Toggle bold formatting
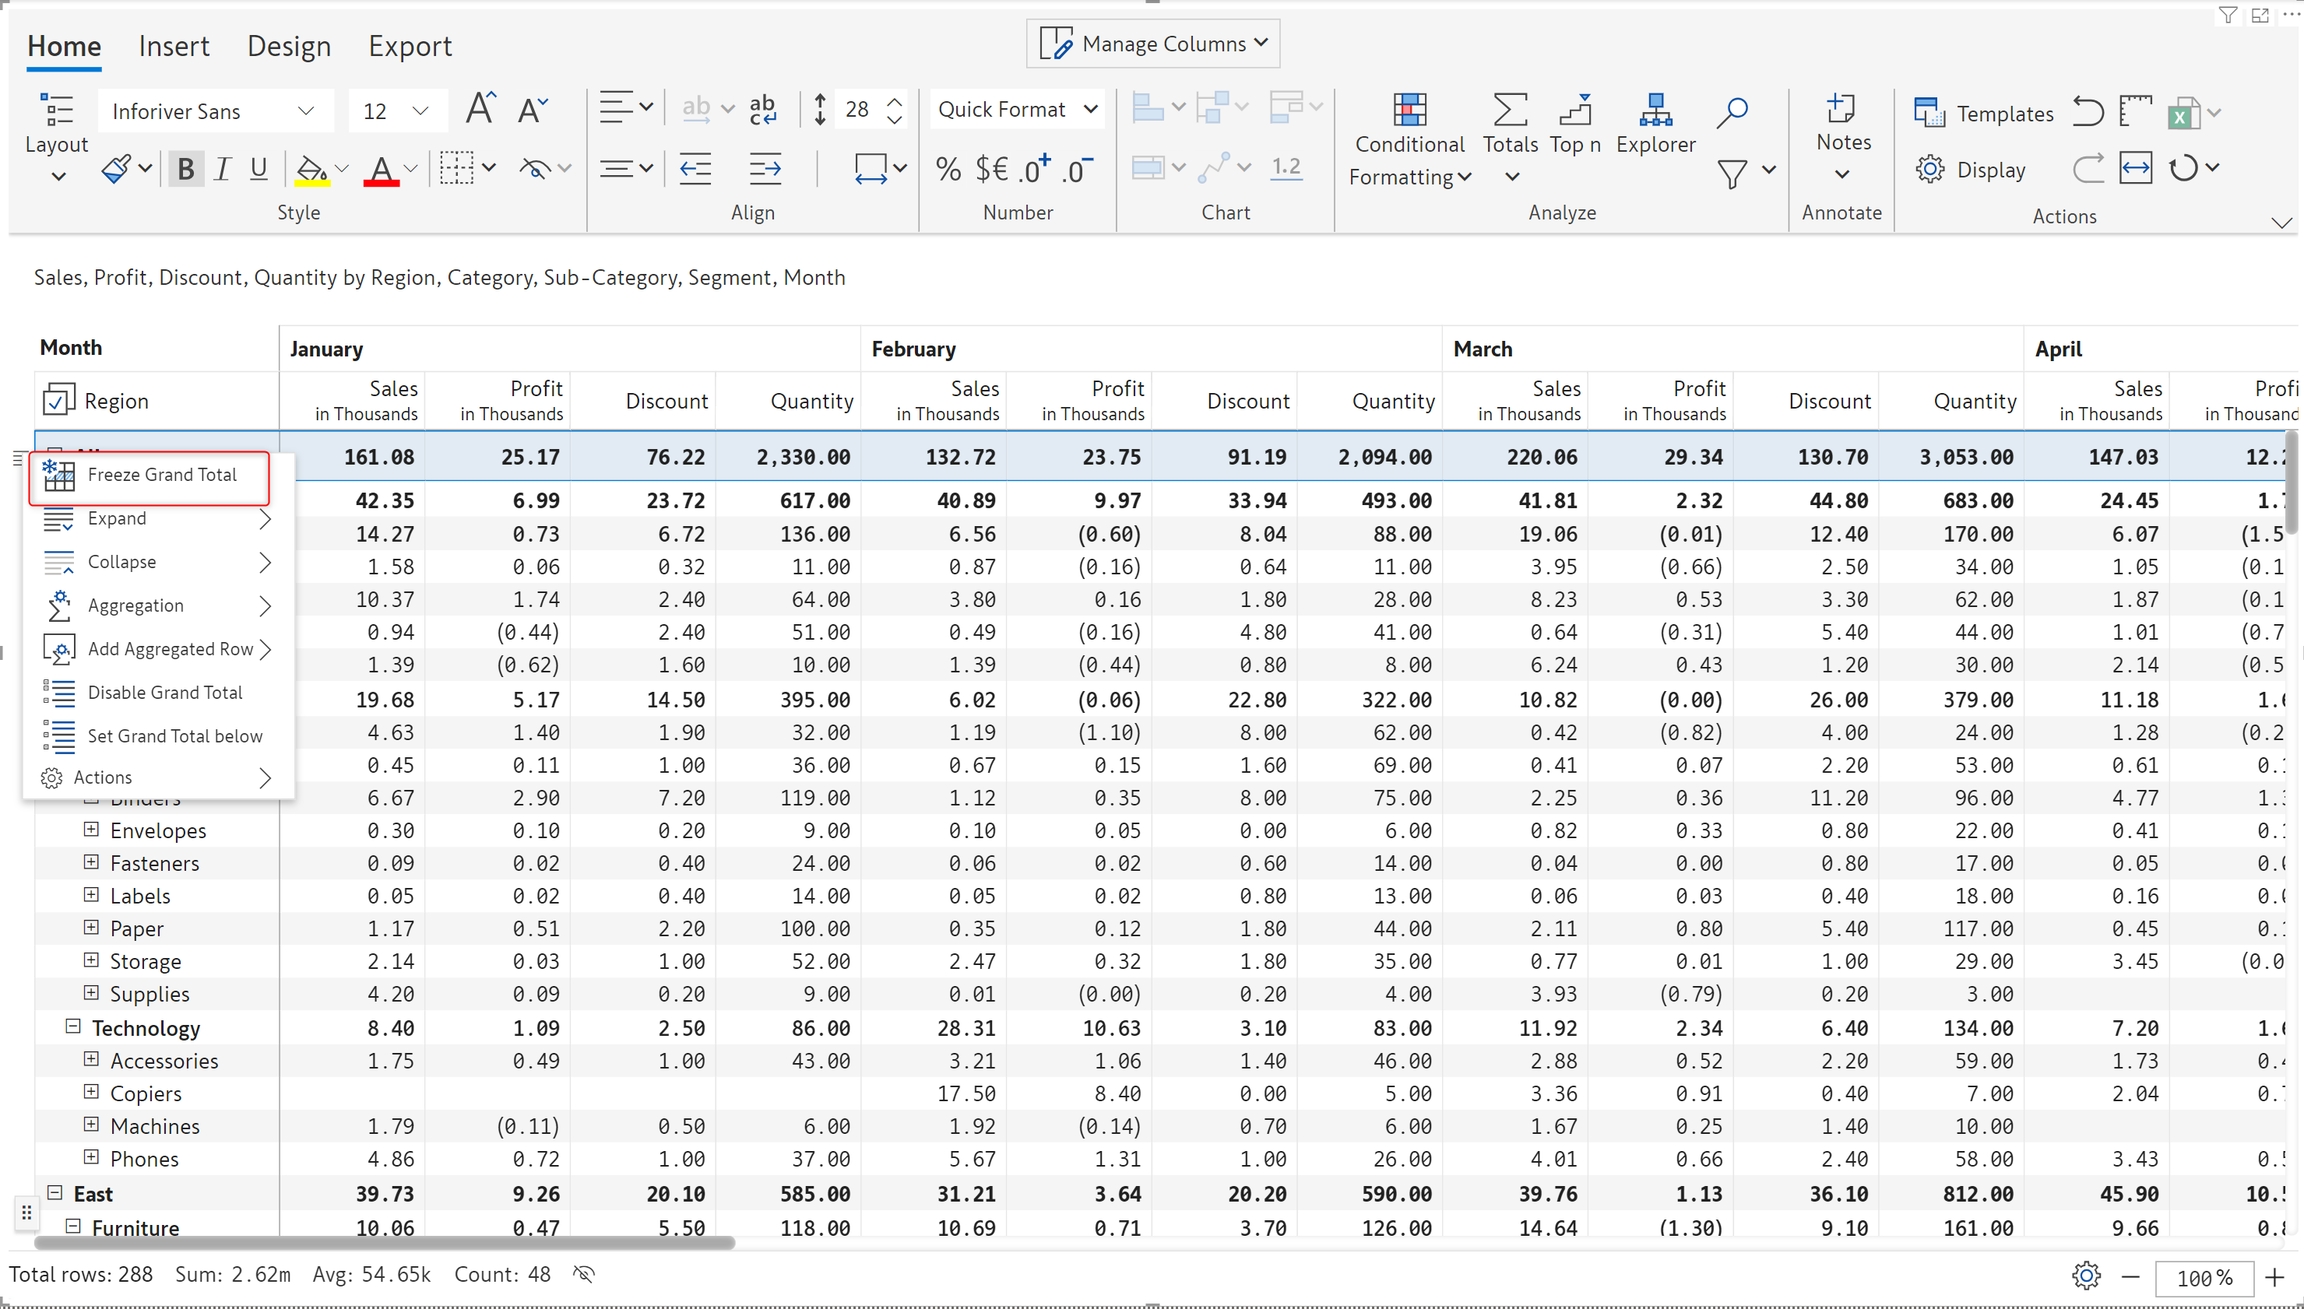Image resolution: width=2304 pixels, height=1309 pixels. [185, 169]
